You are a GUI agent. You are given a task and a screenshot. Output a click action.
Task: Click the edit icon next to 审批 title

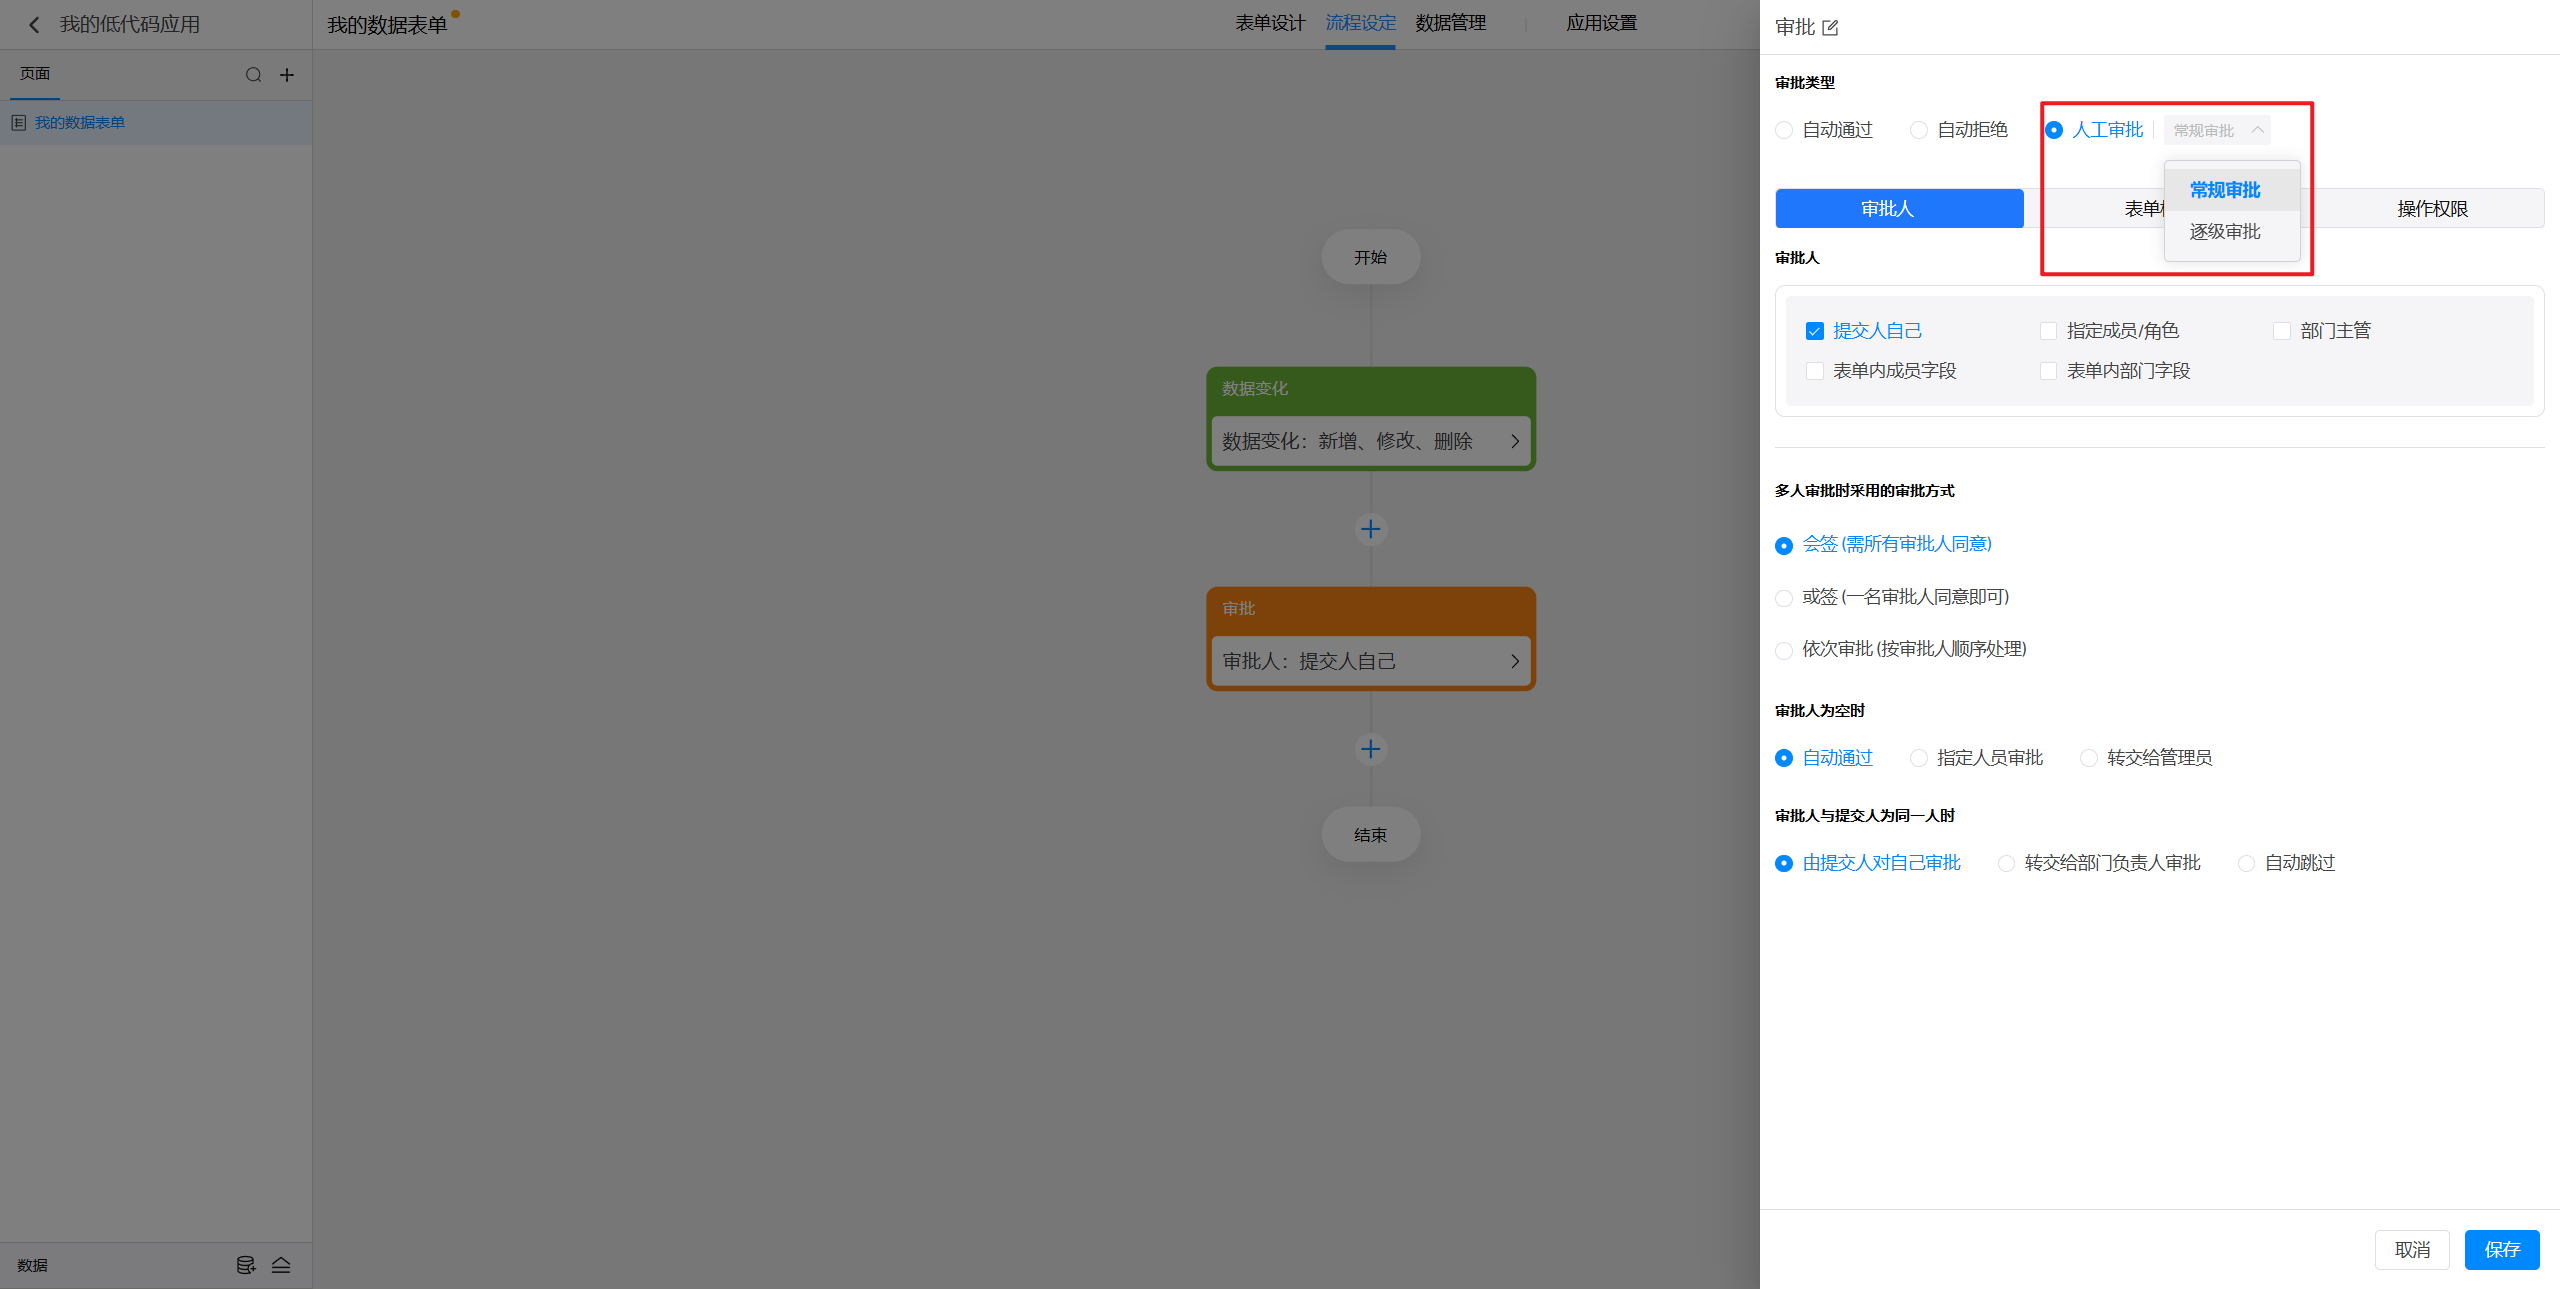pos(1830,28)
